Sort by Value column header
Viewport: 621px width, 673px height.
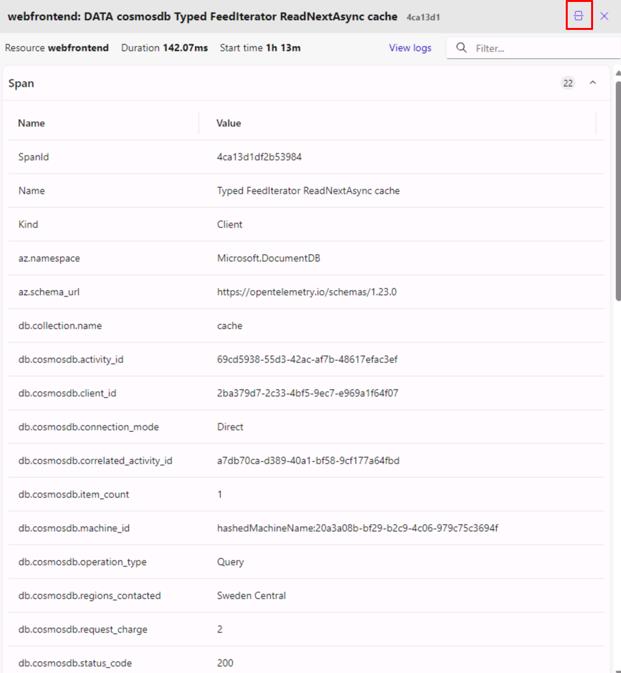click(x=228, y=123)
